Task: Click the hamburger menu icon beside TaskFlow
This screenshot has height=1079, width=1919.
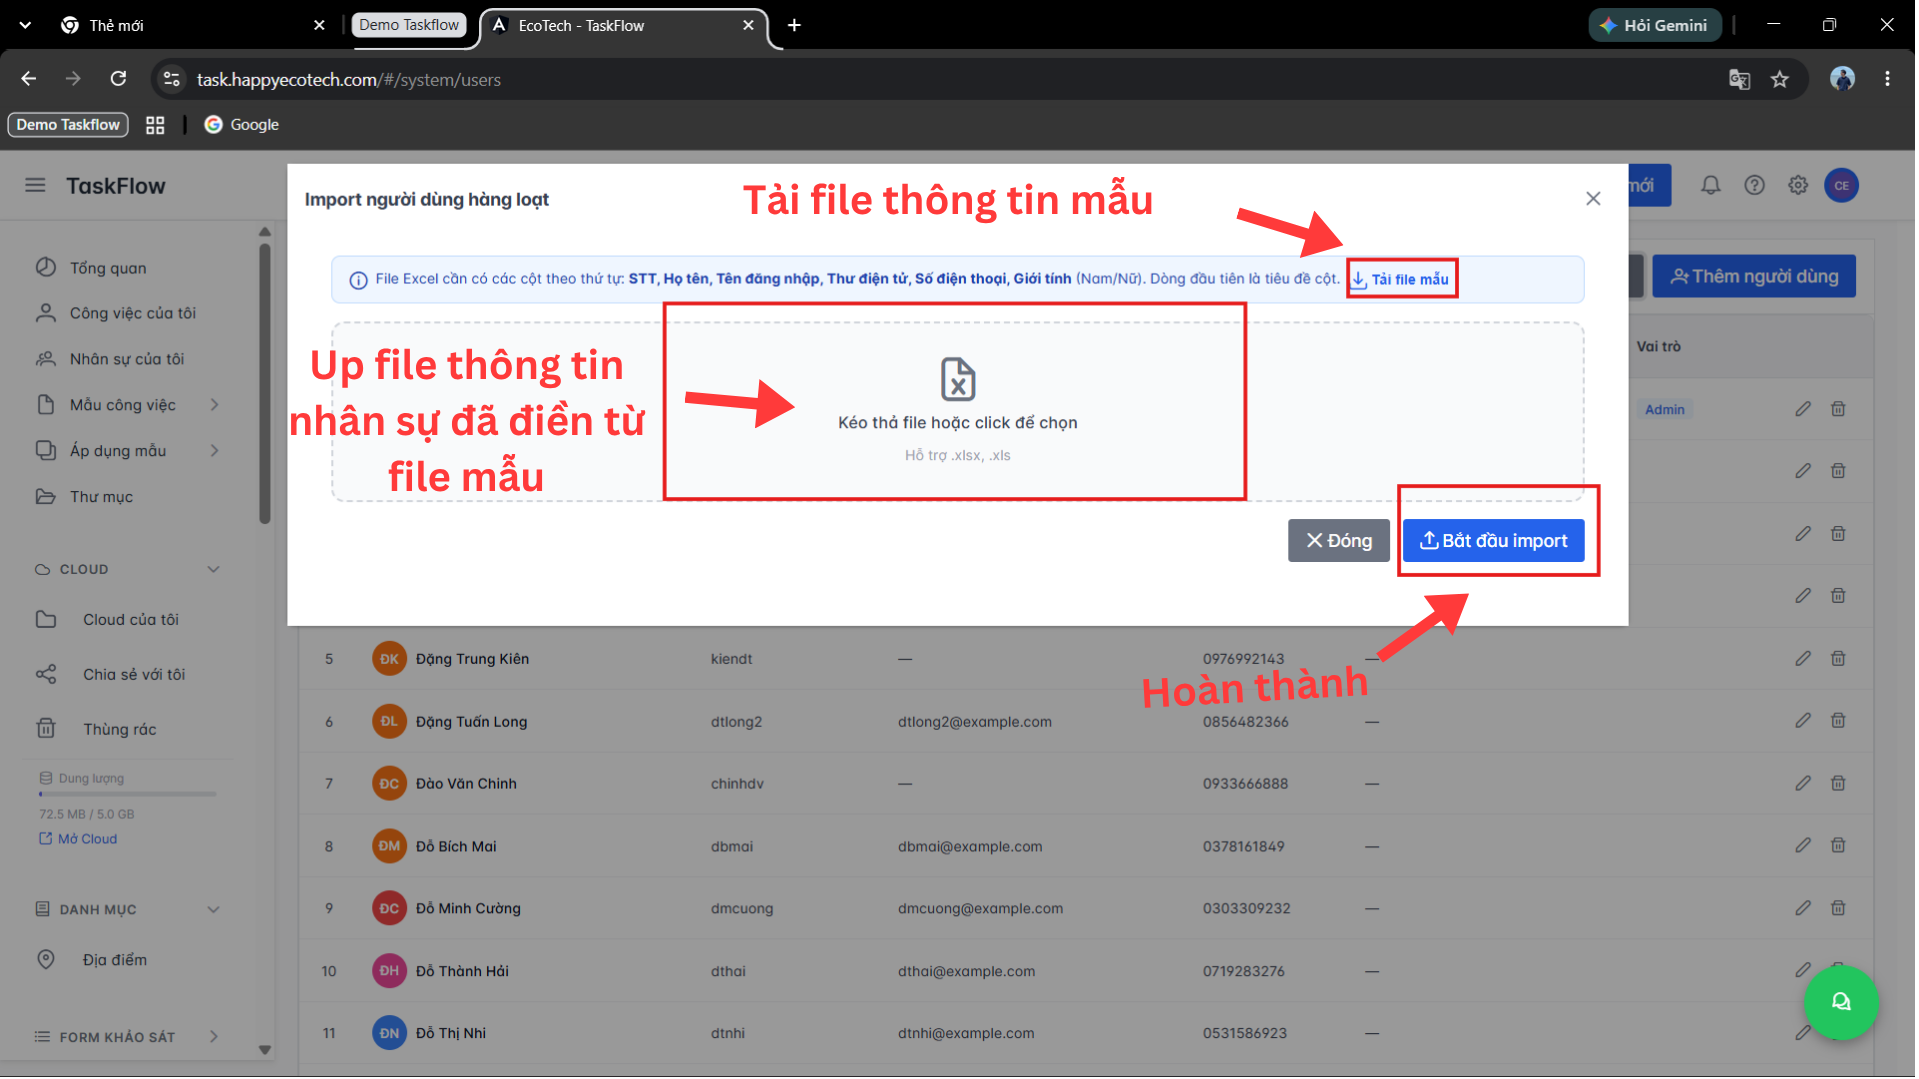Action: click(x=35, y=185)
